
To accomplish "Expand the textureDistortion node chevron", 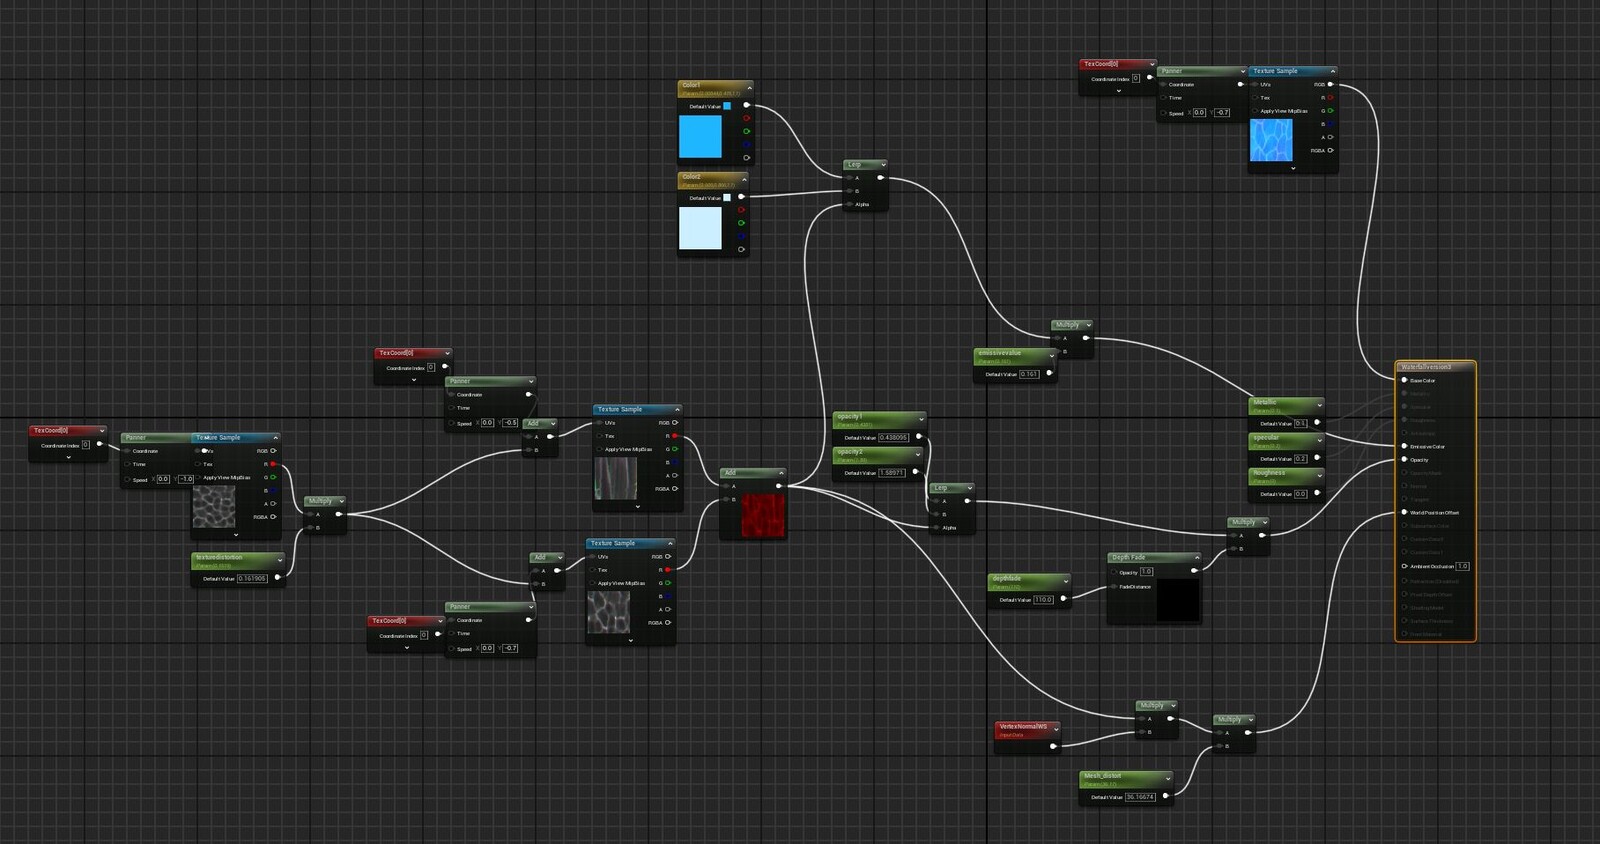I will coord(279,559).
